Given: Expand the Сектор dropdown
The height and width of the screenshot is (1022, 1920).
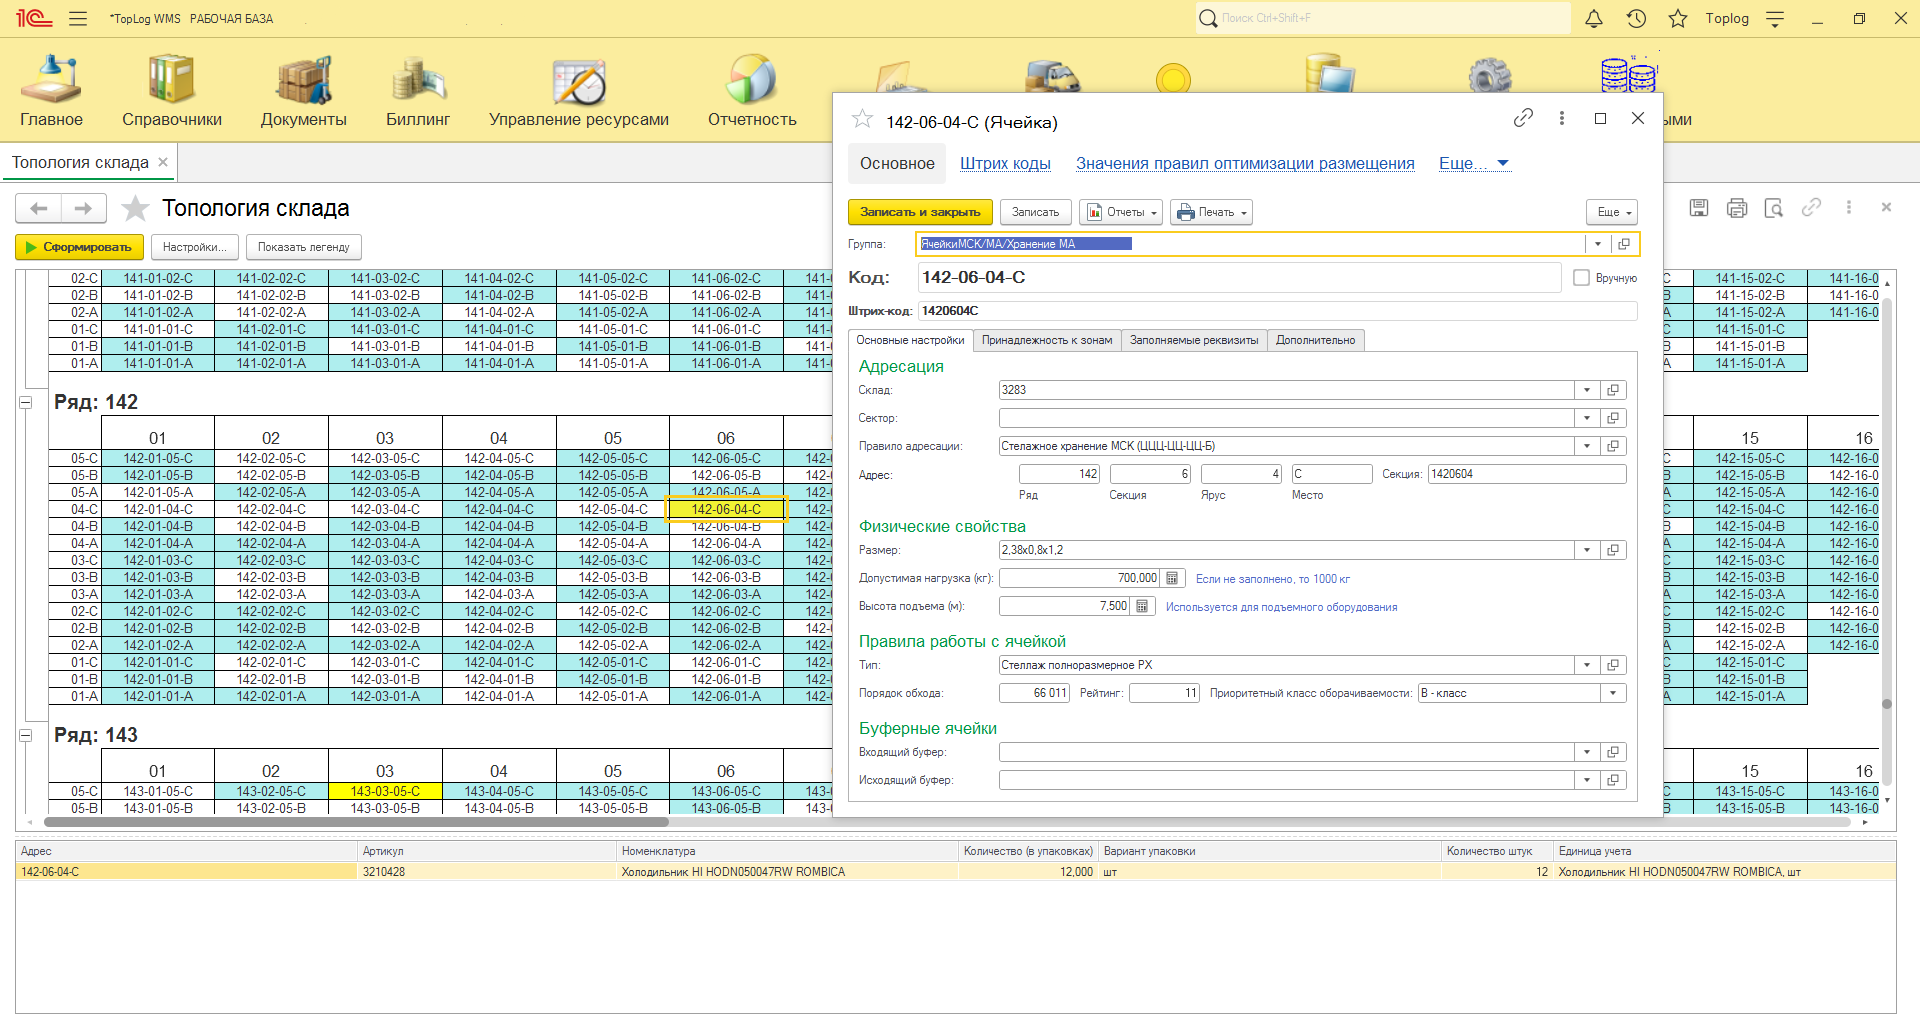Looking at the screenshot, I should click(1587, 418).
